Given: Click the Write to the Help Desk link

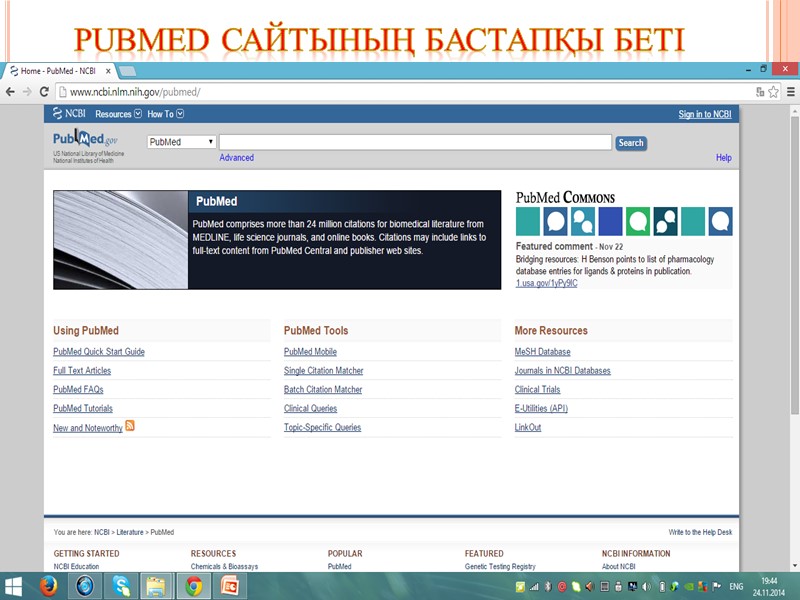Looking at the screenshot, I should click(x=700, y=532).
